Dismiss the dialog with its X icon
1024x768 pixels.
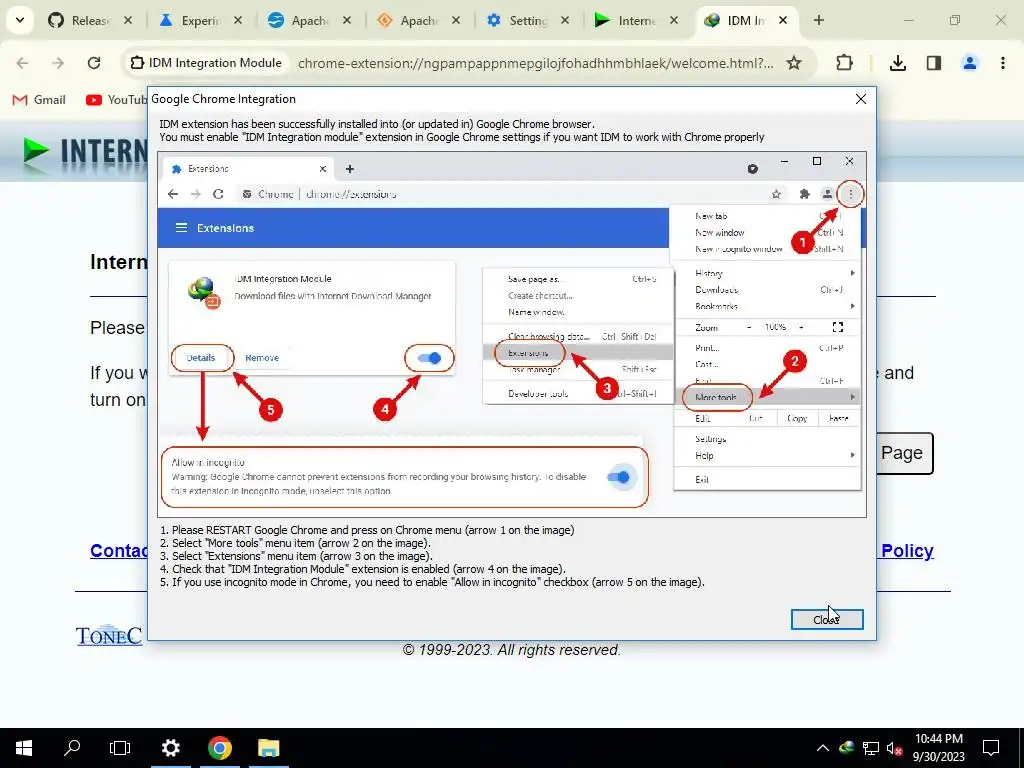(x=861, y=99)
